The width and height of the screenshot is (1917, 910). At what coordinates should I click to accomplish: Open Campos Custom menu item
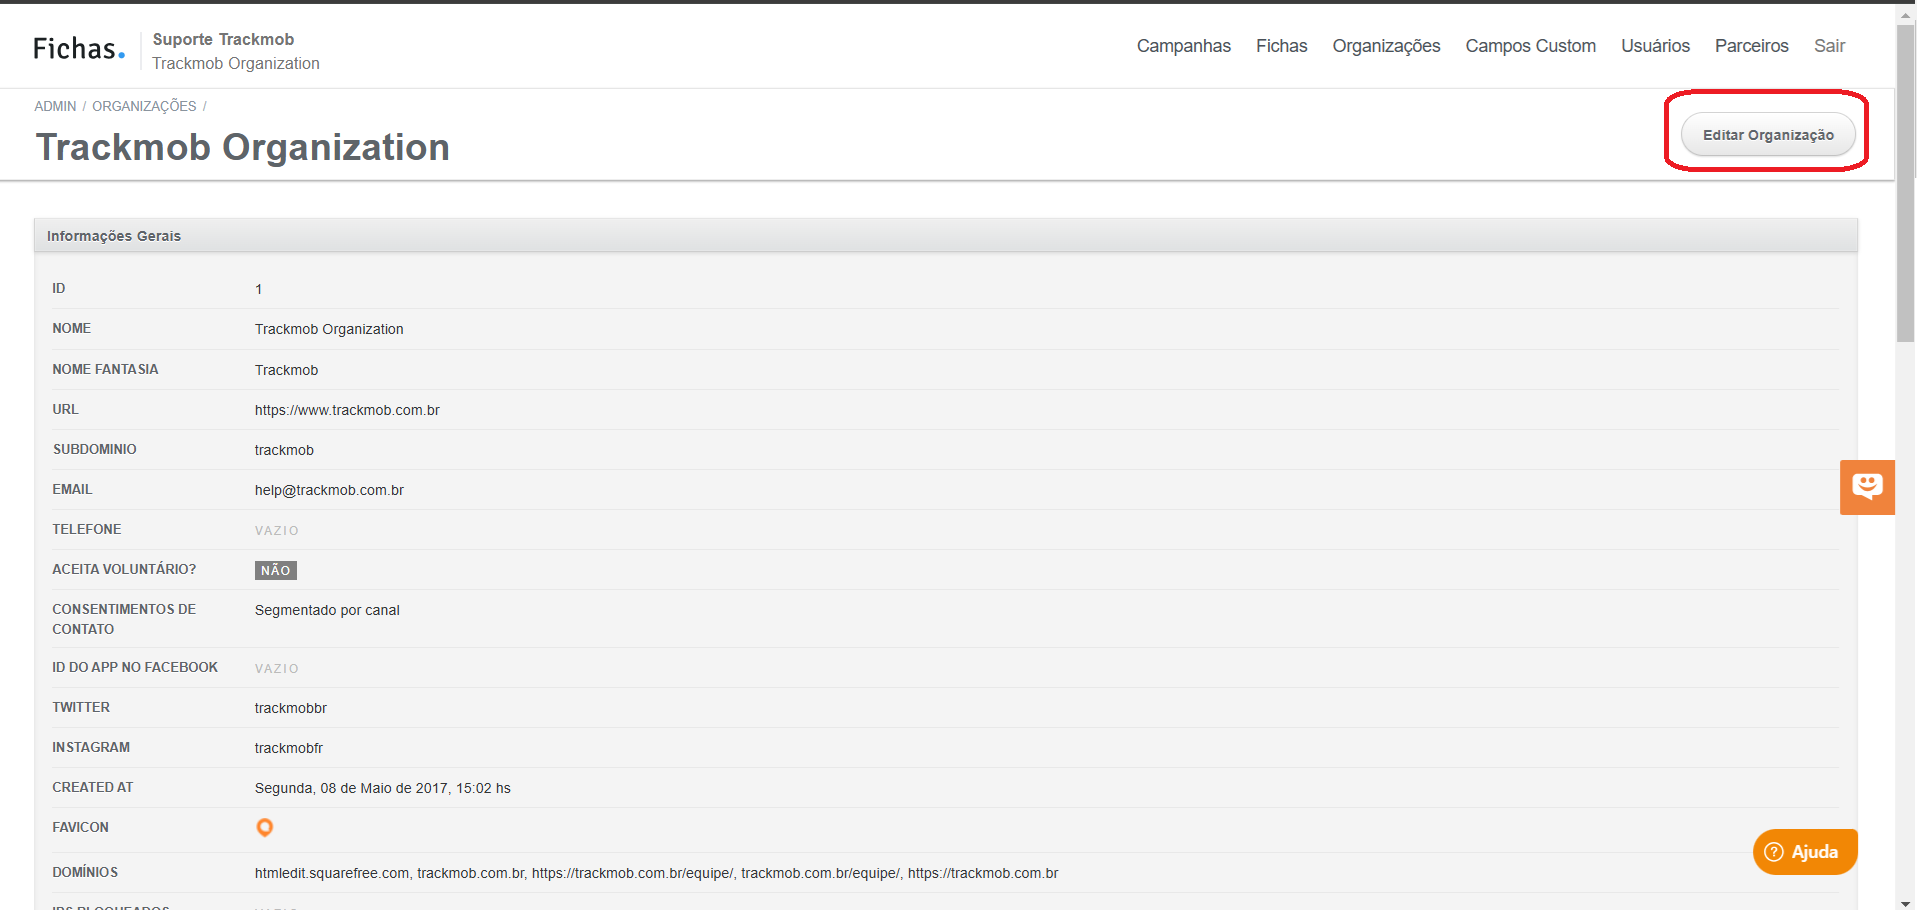pyautogui.click(x=1530, y=46)
